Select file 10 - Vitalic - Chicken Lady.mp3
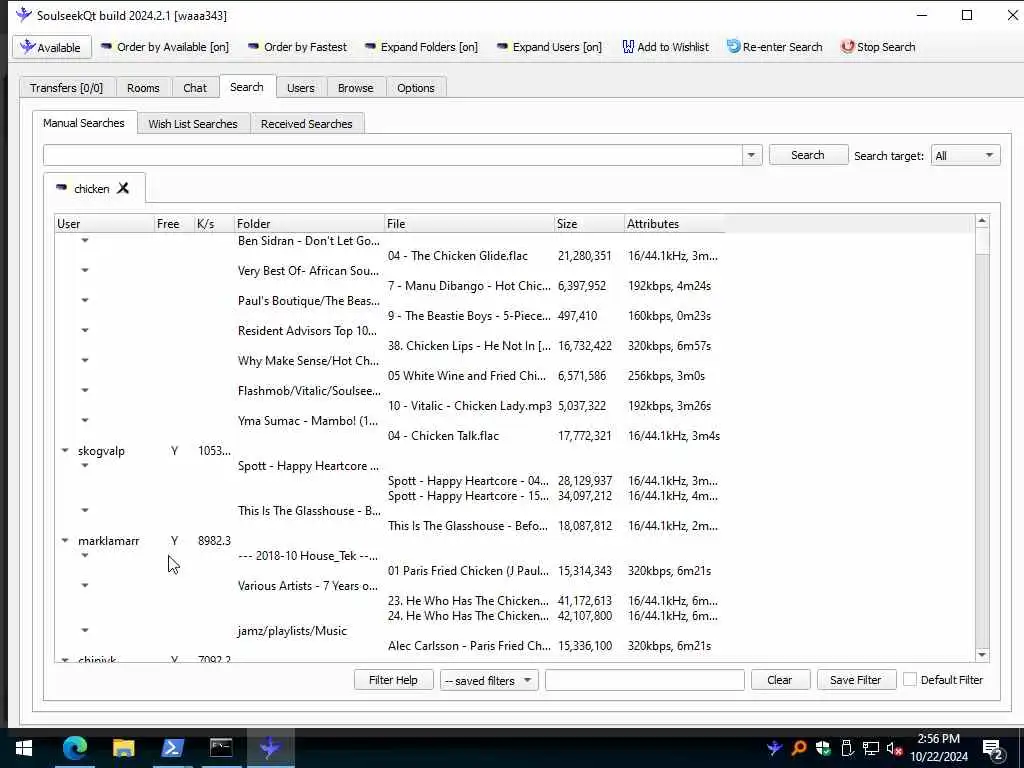Viewport: 1024px width, 768px height. pyautogui.click(x=470, y=406)
